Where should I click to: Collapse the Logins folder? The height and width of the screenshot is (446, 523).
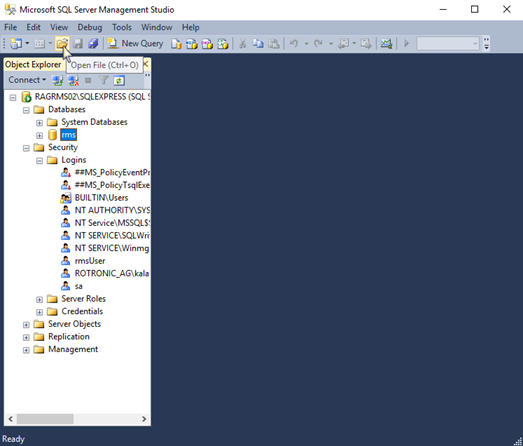point(39,161)
